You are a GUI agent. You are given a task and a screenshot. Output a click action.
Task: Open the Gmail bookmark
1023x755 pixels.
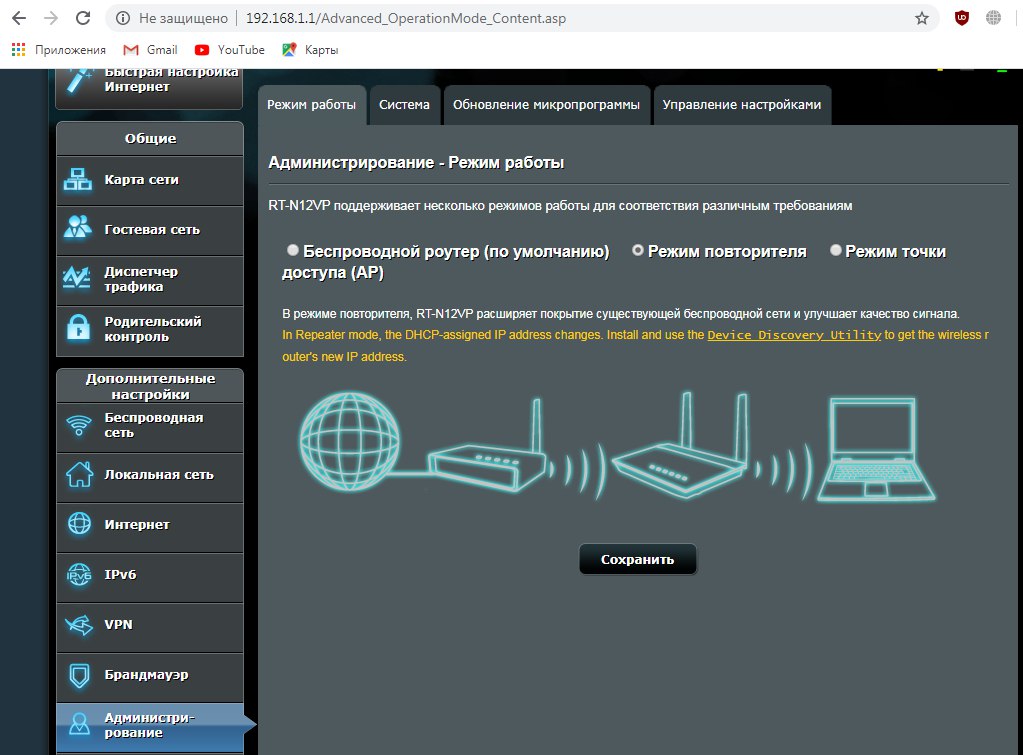pyautogui.click(x=150, y=50)
